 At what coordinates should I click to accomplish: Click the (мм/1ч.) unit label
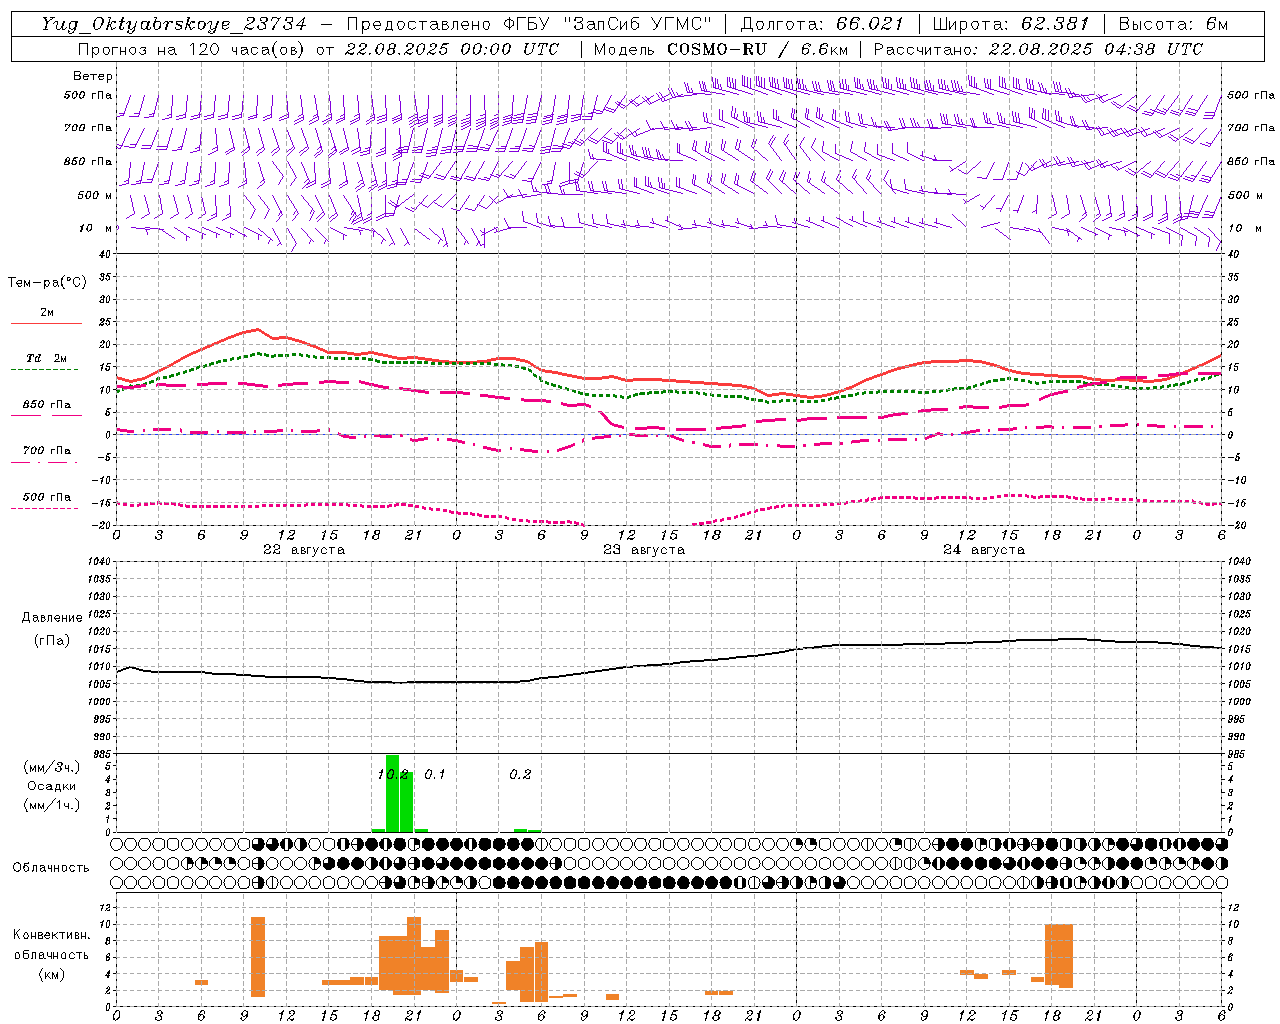tap(51, 805)
